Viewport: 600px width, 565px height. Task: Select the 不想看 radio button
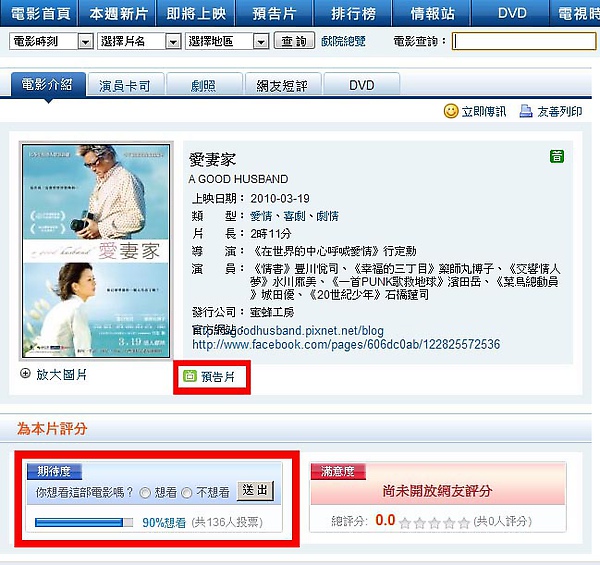tap(186, 493)
